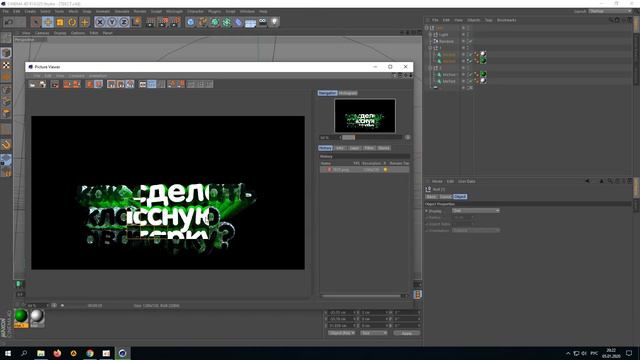Open the Object (Rel) coordinate dropdown
The width and height of the screenshot is (640, 360).
click(341, 333)
